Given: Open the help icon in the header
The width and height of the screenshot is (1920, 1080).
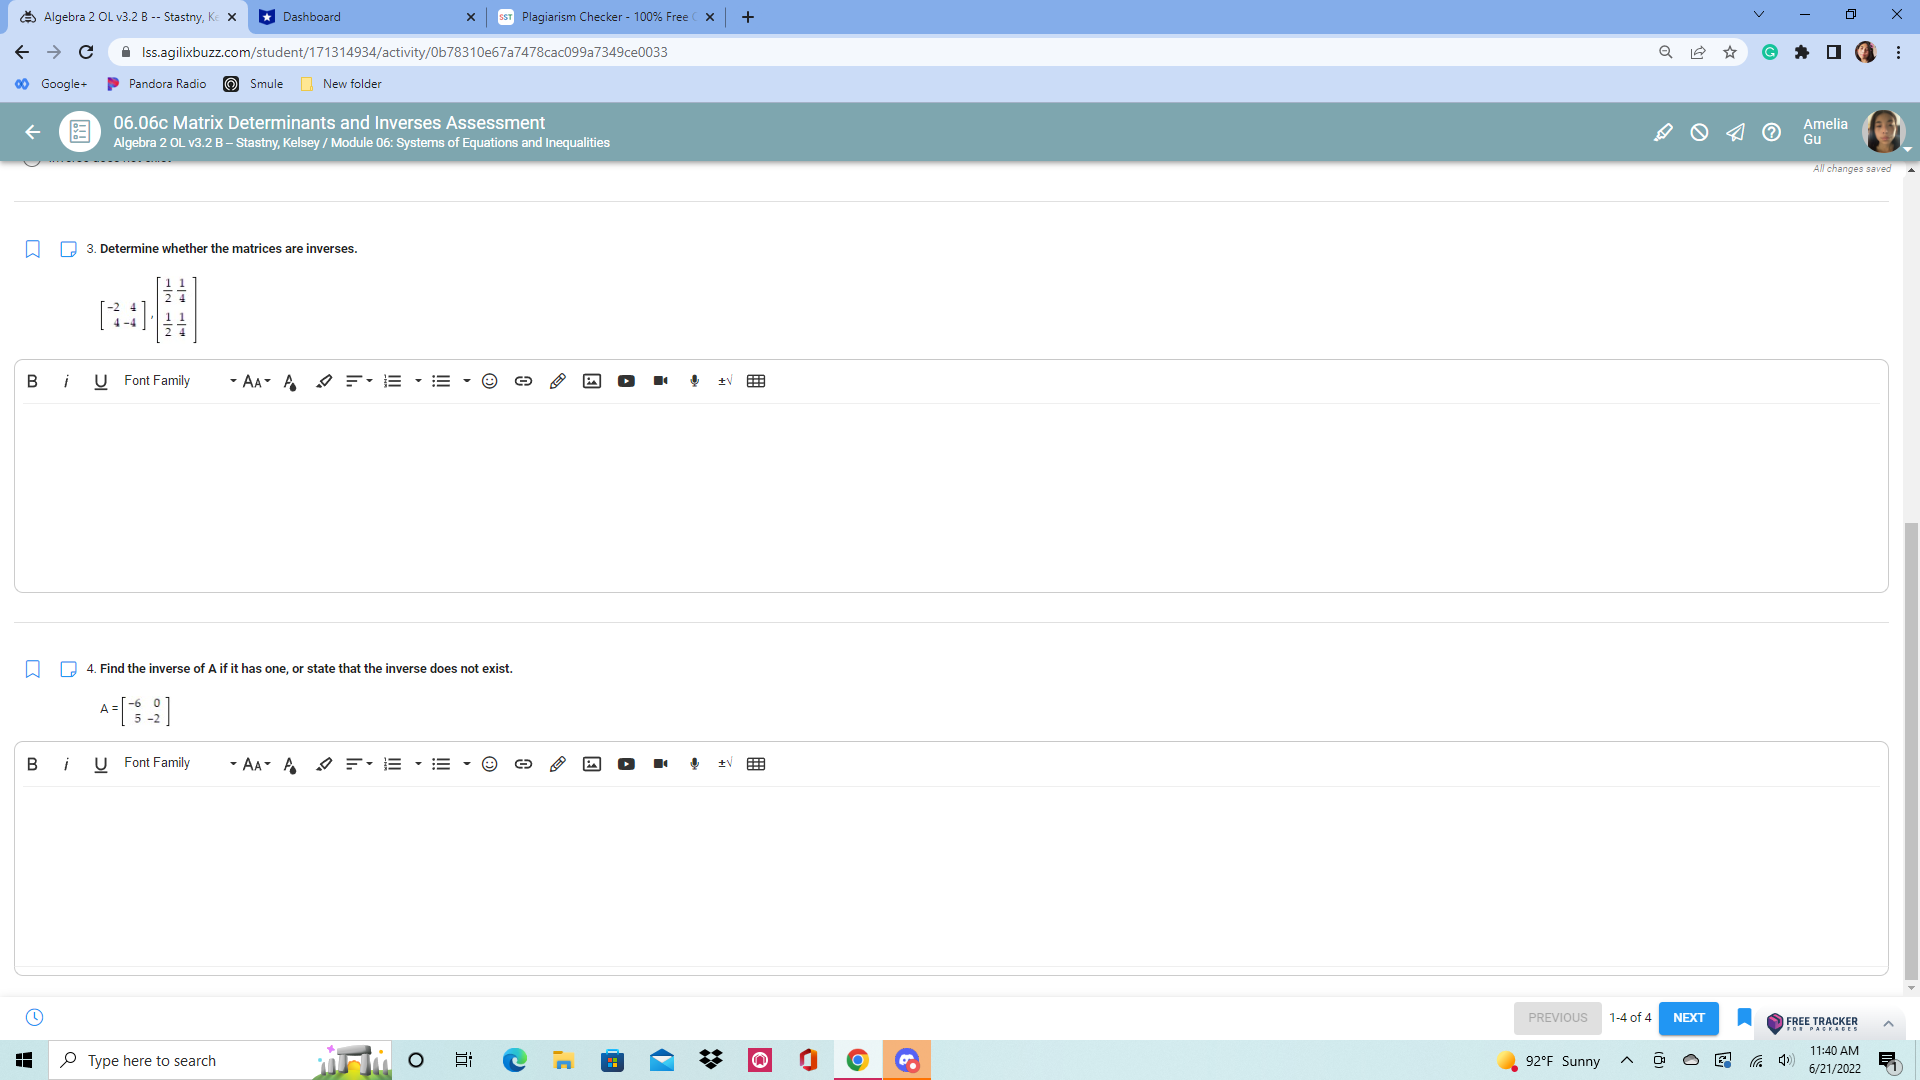Looking at the screenshot, I should pyautogui.click(x=1771, y=131).
